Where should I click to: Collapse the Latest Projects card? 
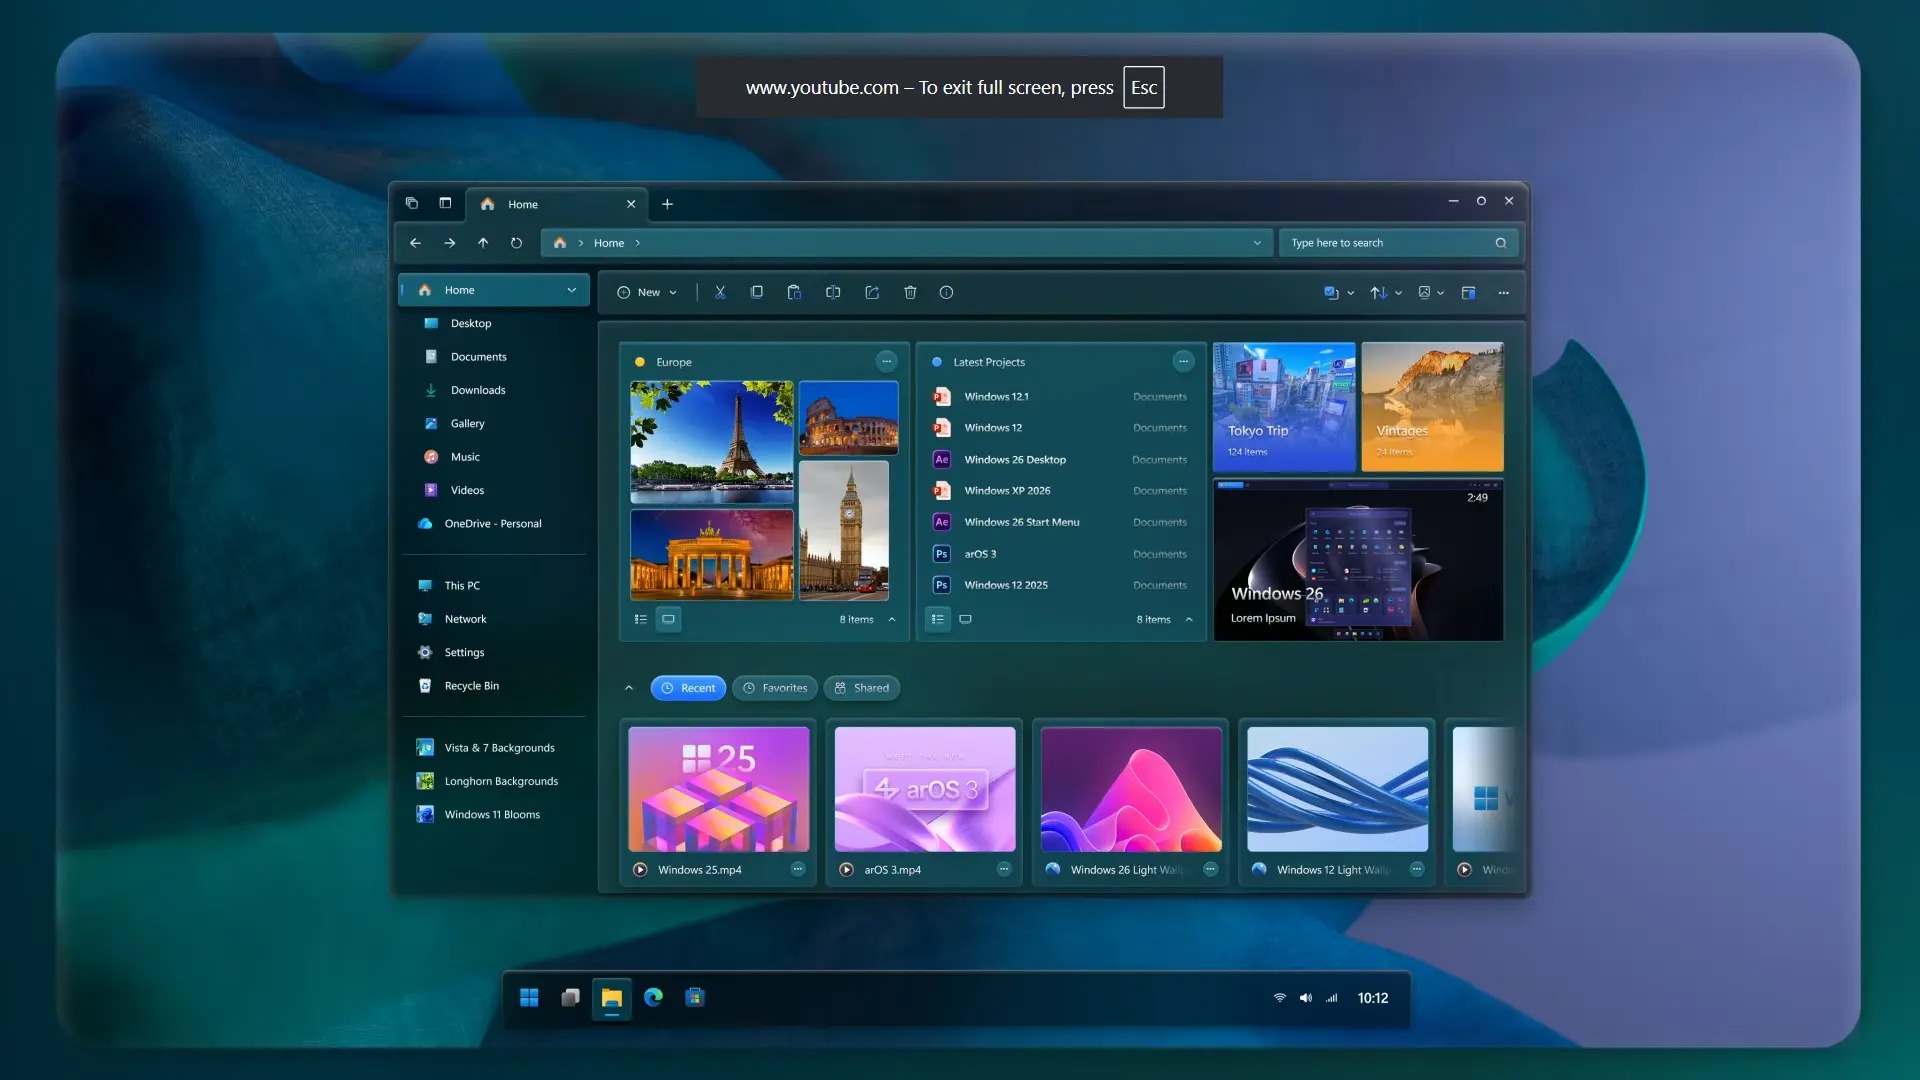click(x=1189, y=620)
